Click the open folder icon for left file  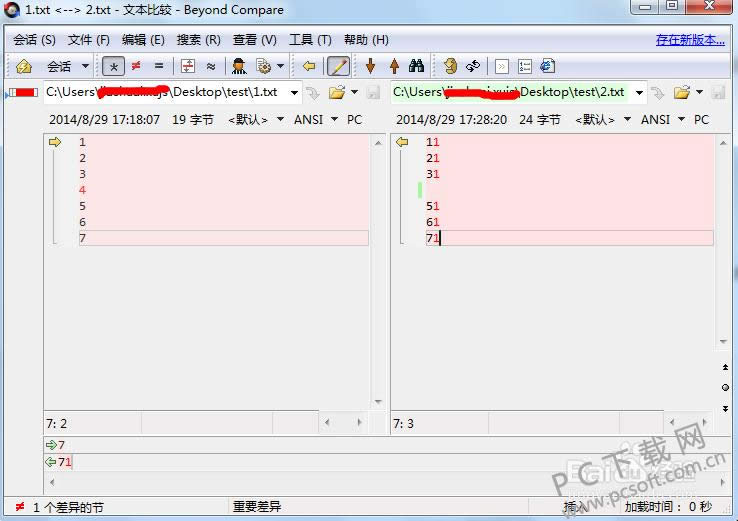click(336, 93)
